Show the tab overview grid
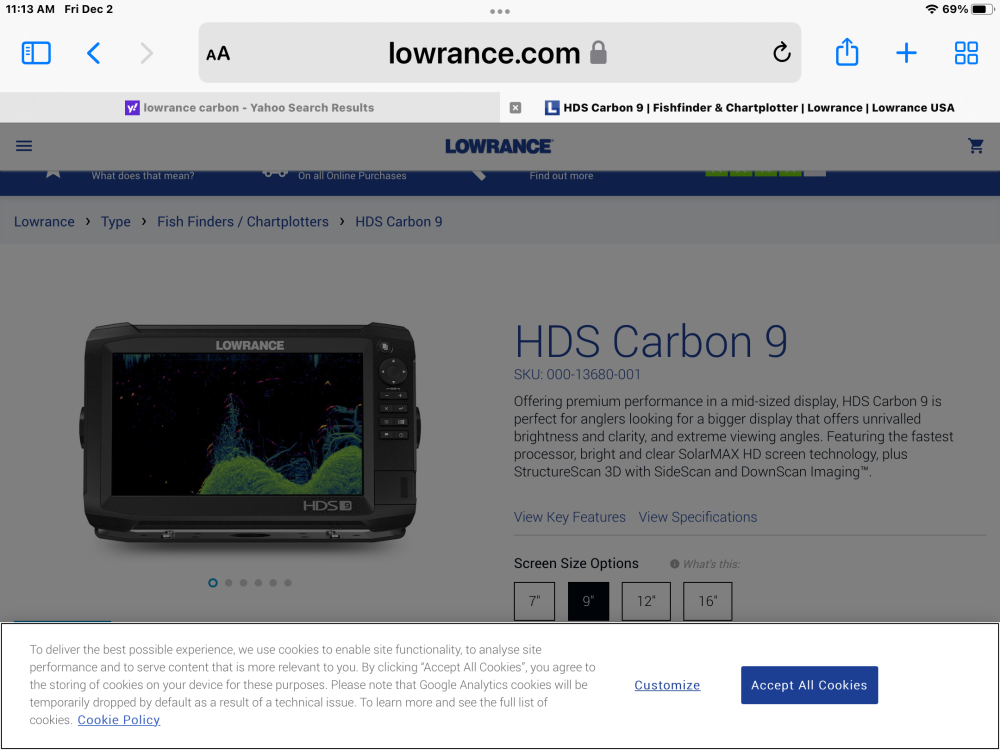The image size is (1000, 750). [x=966, y=53]
